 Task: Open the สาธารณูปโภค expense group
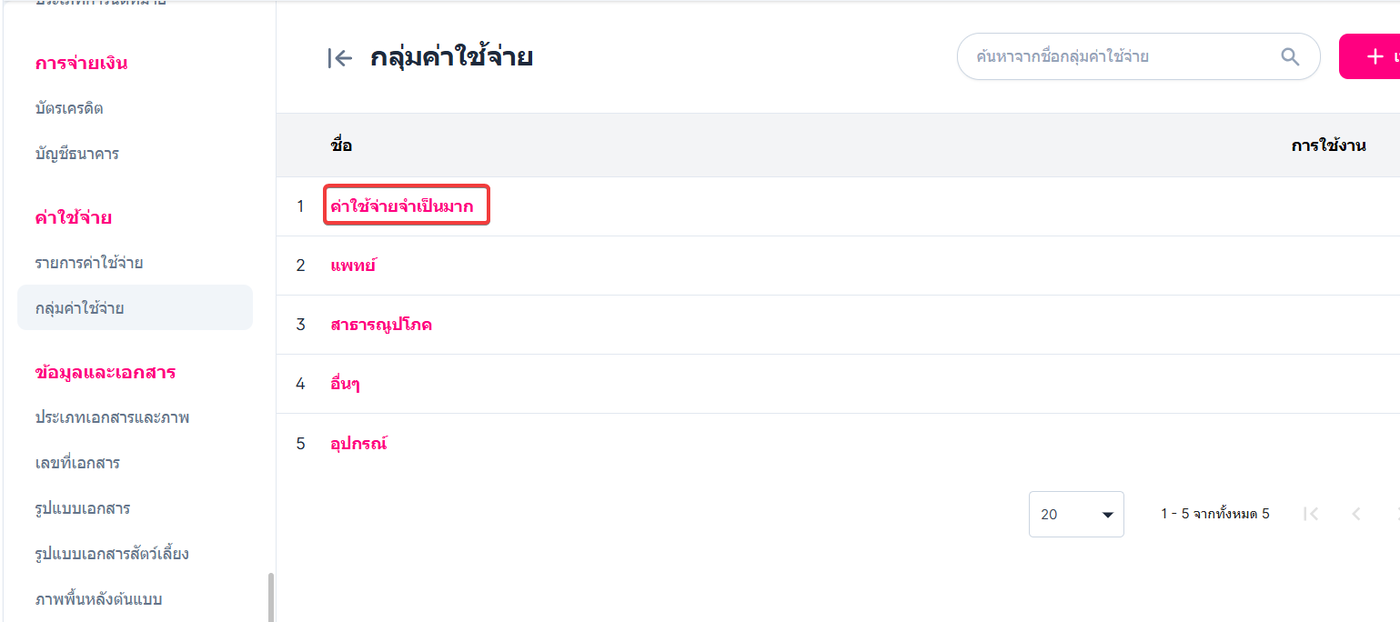tap(381, 325)
